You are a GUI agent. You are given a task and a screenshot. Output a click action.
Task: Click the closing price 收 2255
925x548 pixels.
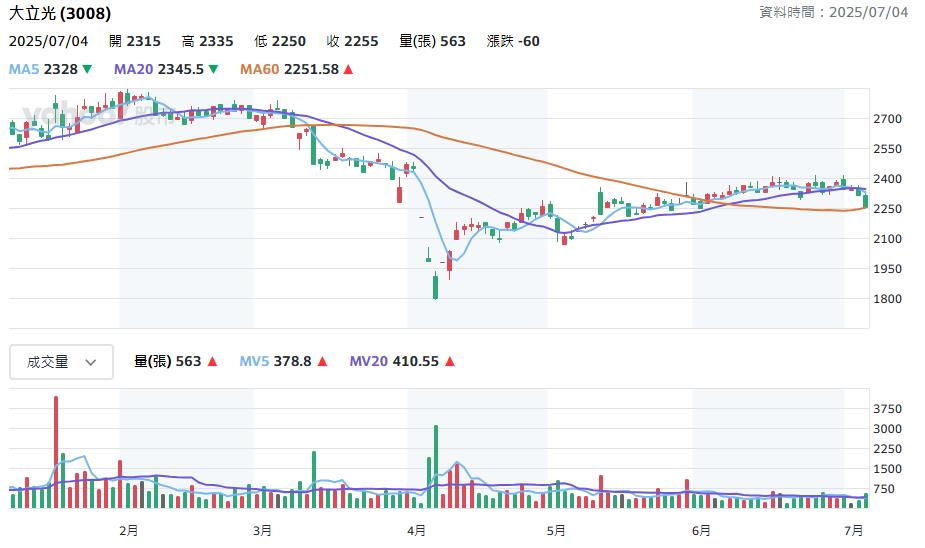tap(352, 41)
